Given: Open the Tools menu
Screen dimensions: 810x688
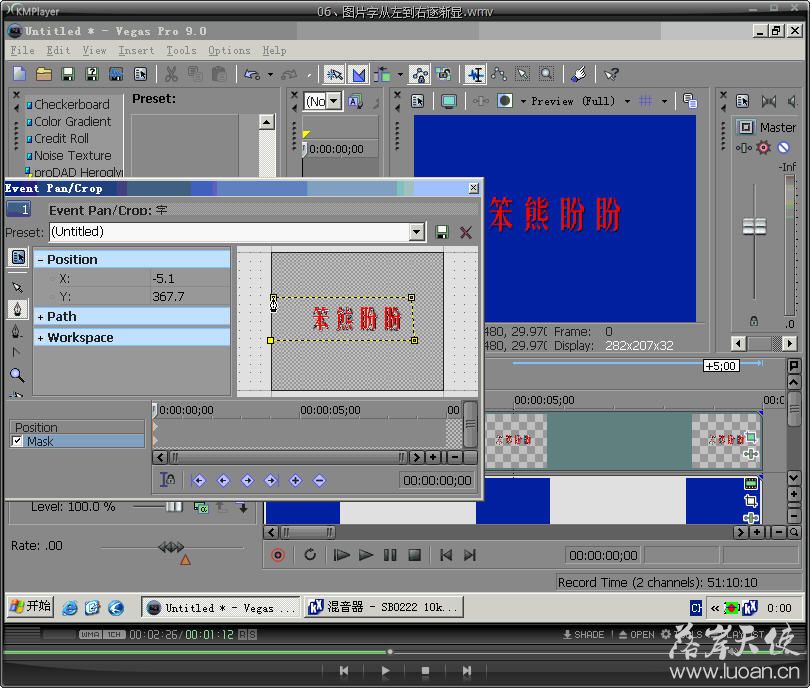Looking at the screenshot, I should tap(181, 51).
